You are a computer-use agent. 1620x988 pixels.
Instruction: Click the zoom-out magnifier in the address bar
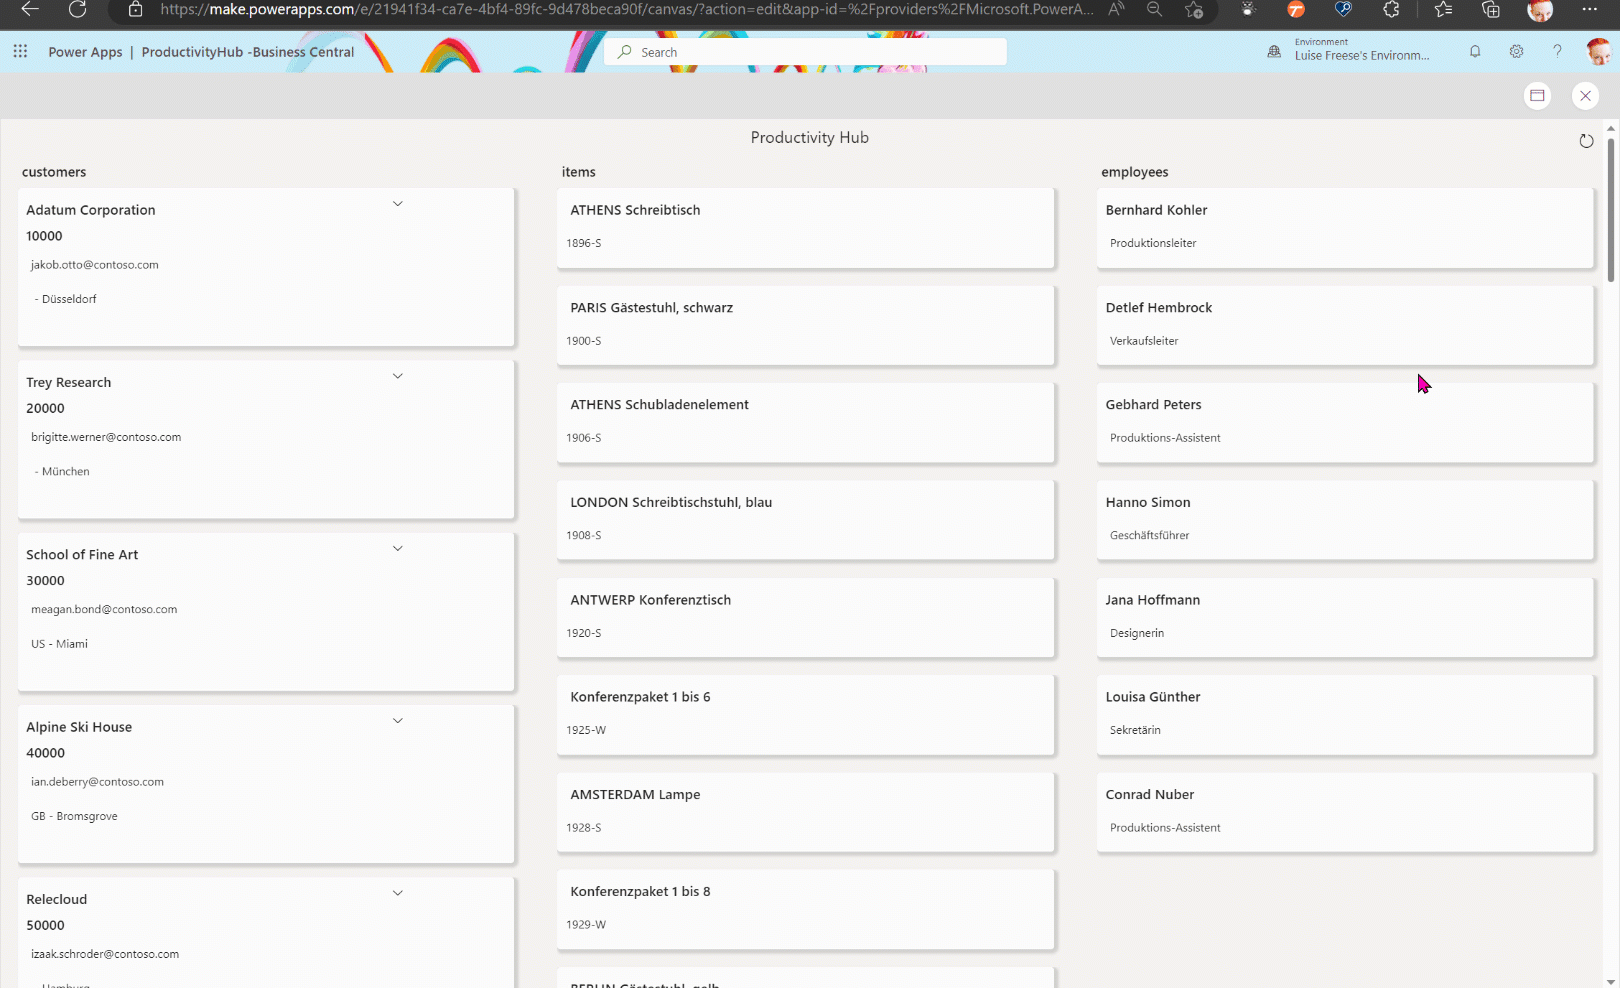coord(1154,9)
